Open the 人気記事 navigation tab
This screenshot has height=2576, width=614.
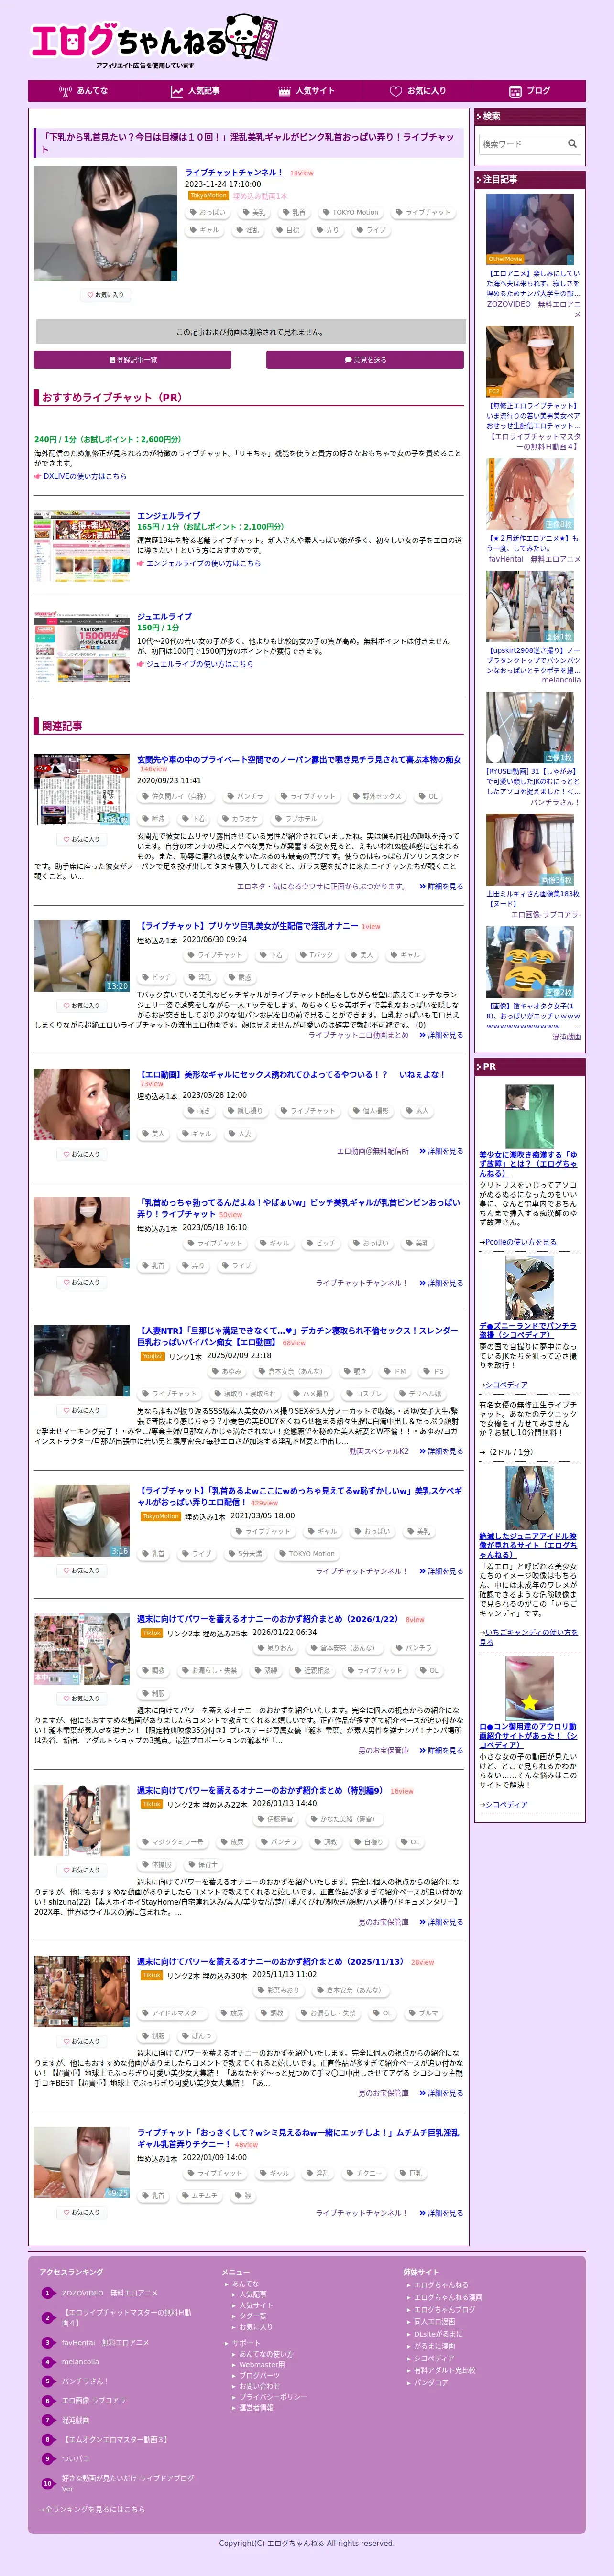[195, 91]
